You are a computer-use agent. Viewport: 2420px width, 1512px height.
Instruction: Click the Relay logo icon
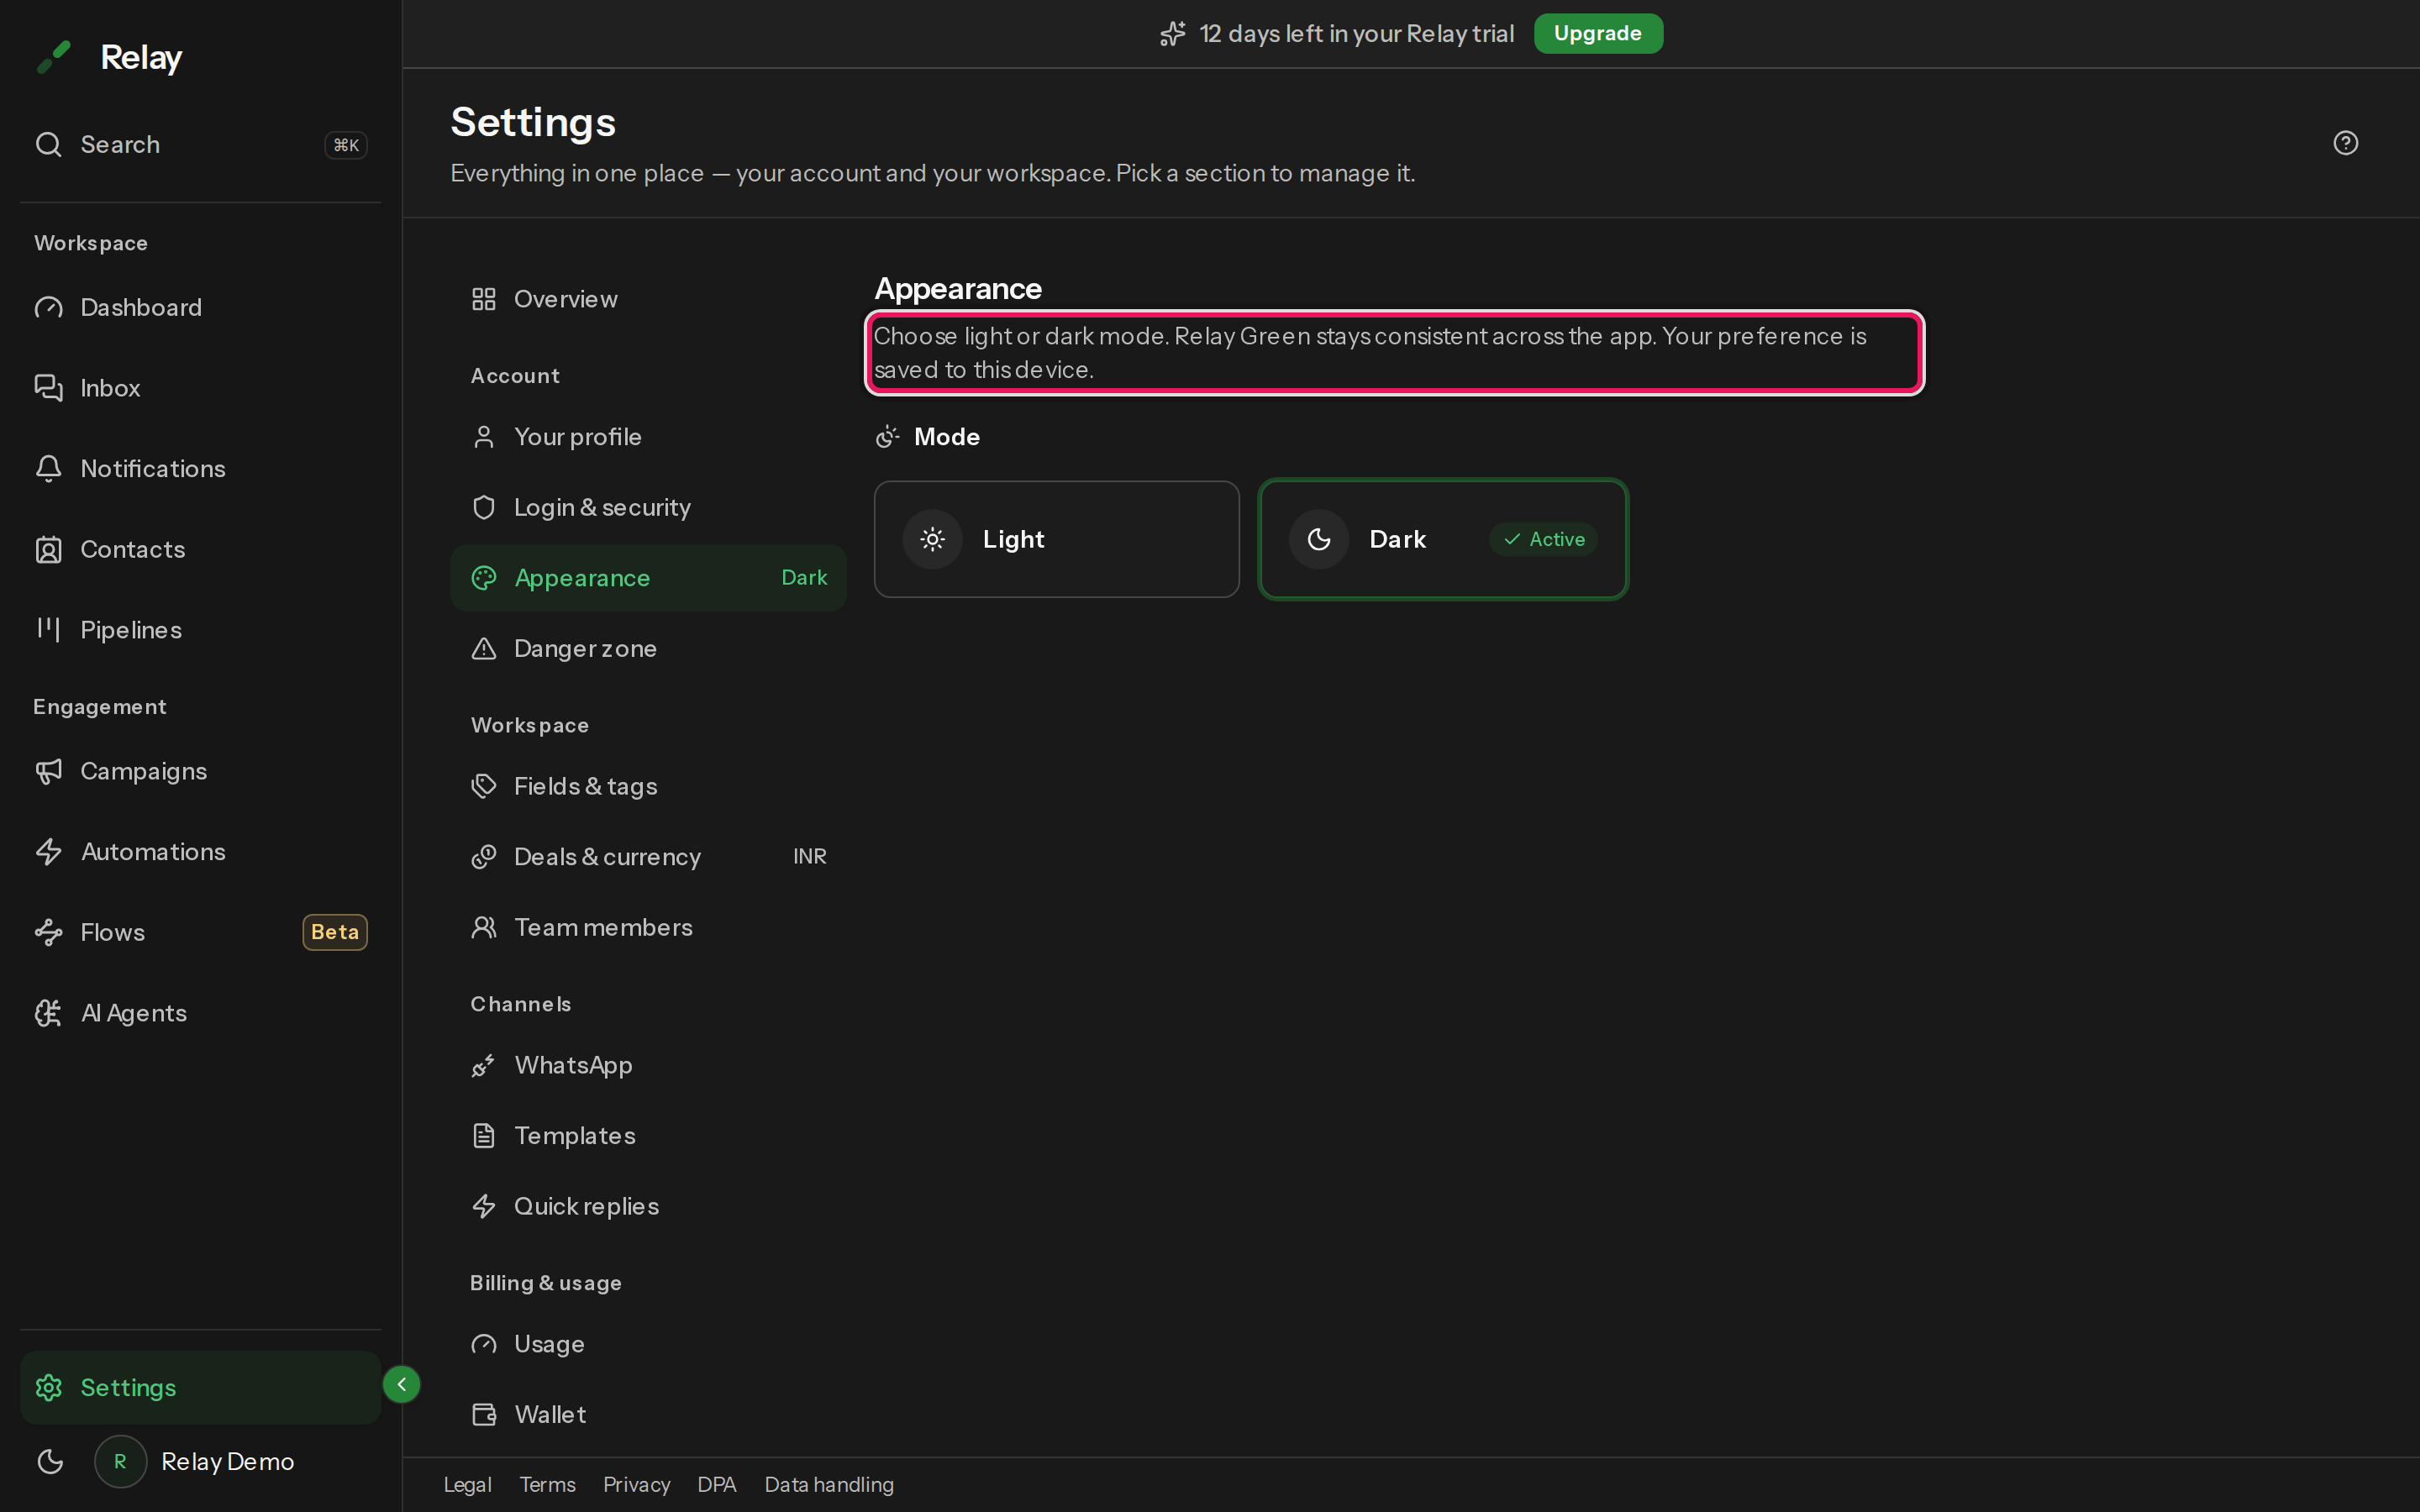tap(54, 57)
